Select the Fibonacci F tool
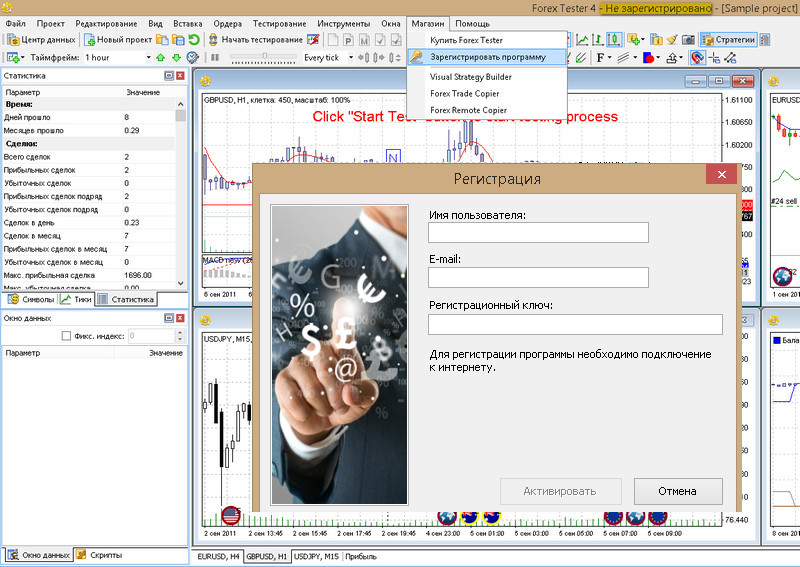The image size is (800, 567). tap(600, 58)
